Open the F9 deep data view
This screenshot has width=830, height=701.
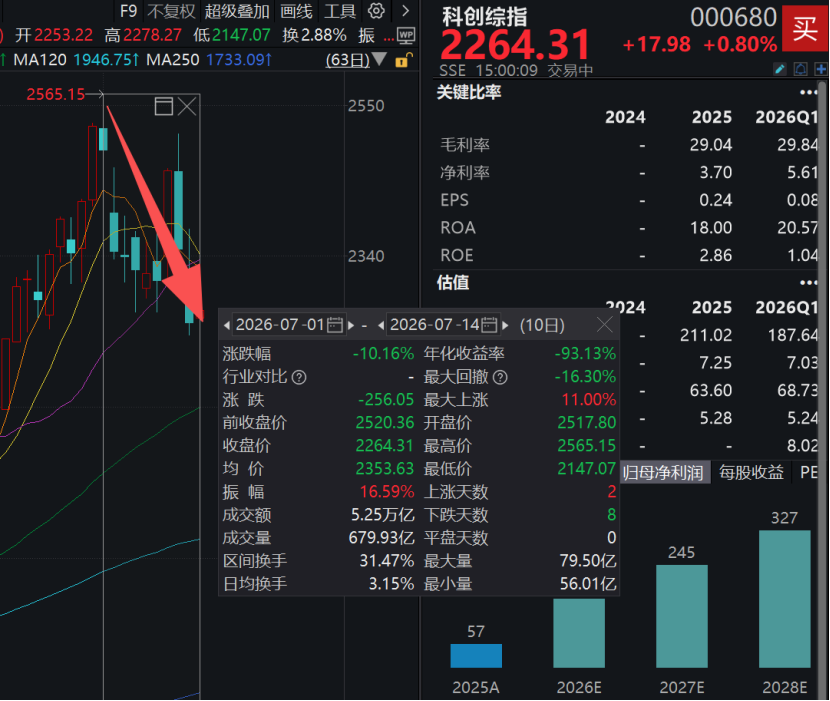[x=129, y=11]
